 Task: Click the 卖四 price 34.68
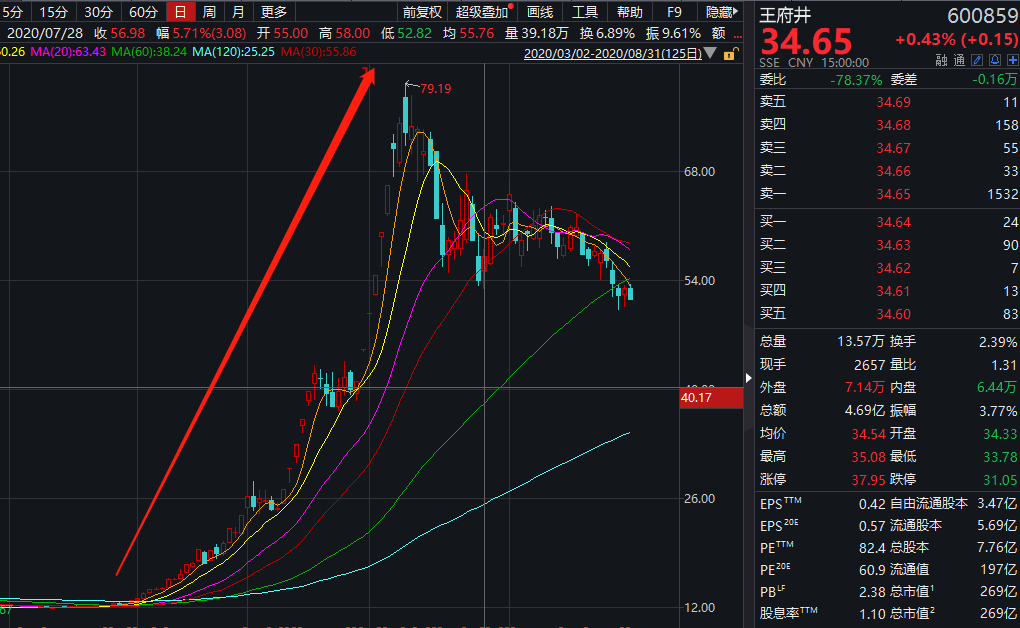click(893, 125)
